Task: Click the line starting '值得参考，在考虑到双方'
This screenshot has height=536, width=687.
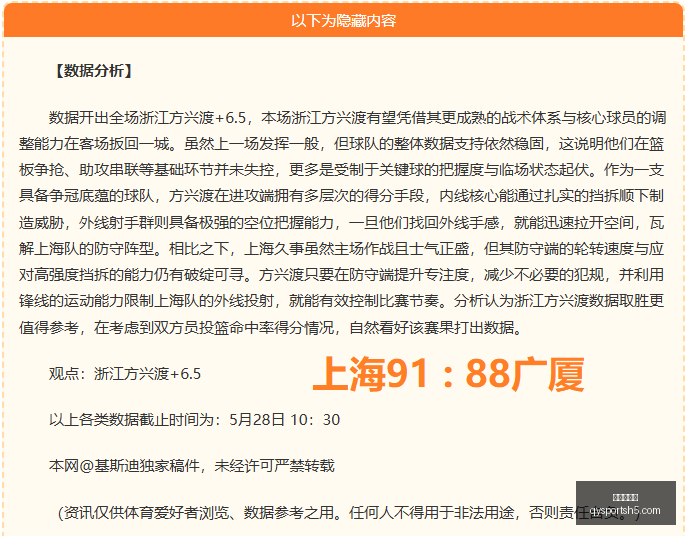Action: pyautogui.click(x=271, y=327)
